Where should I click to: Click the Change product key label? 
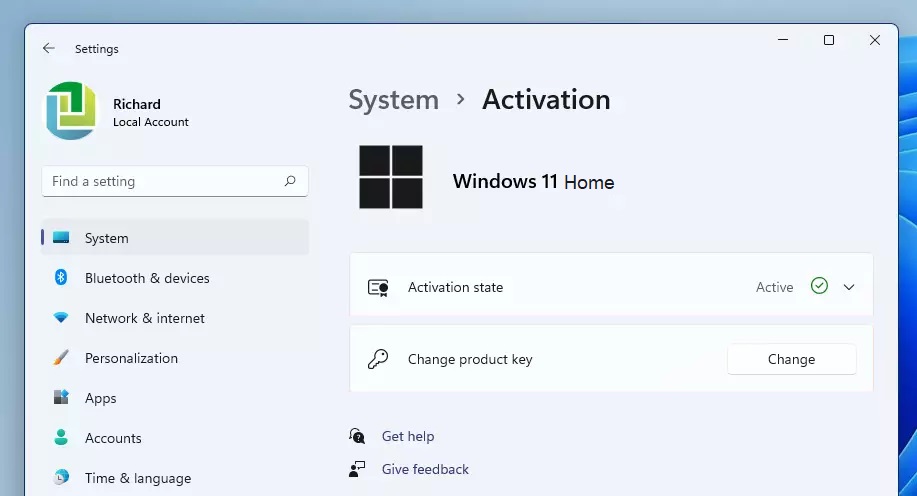click(x=470, y=359)
